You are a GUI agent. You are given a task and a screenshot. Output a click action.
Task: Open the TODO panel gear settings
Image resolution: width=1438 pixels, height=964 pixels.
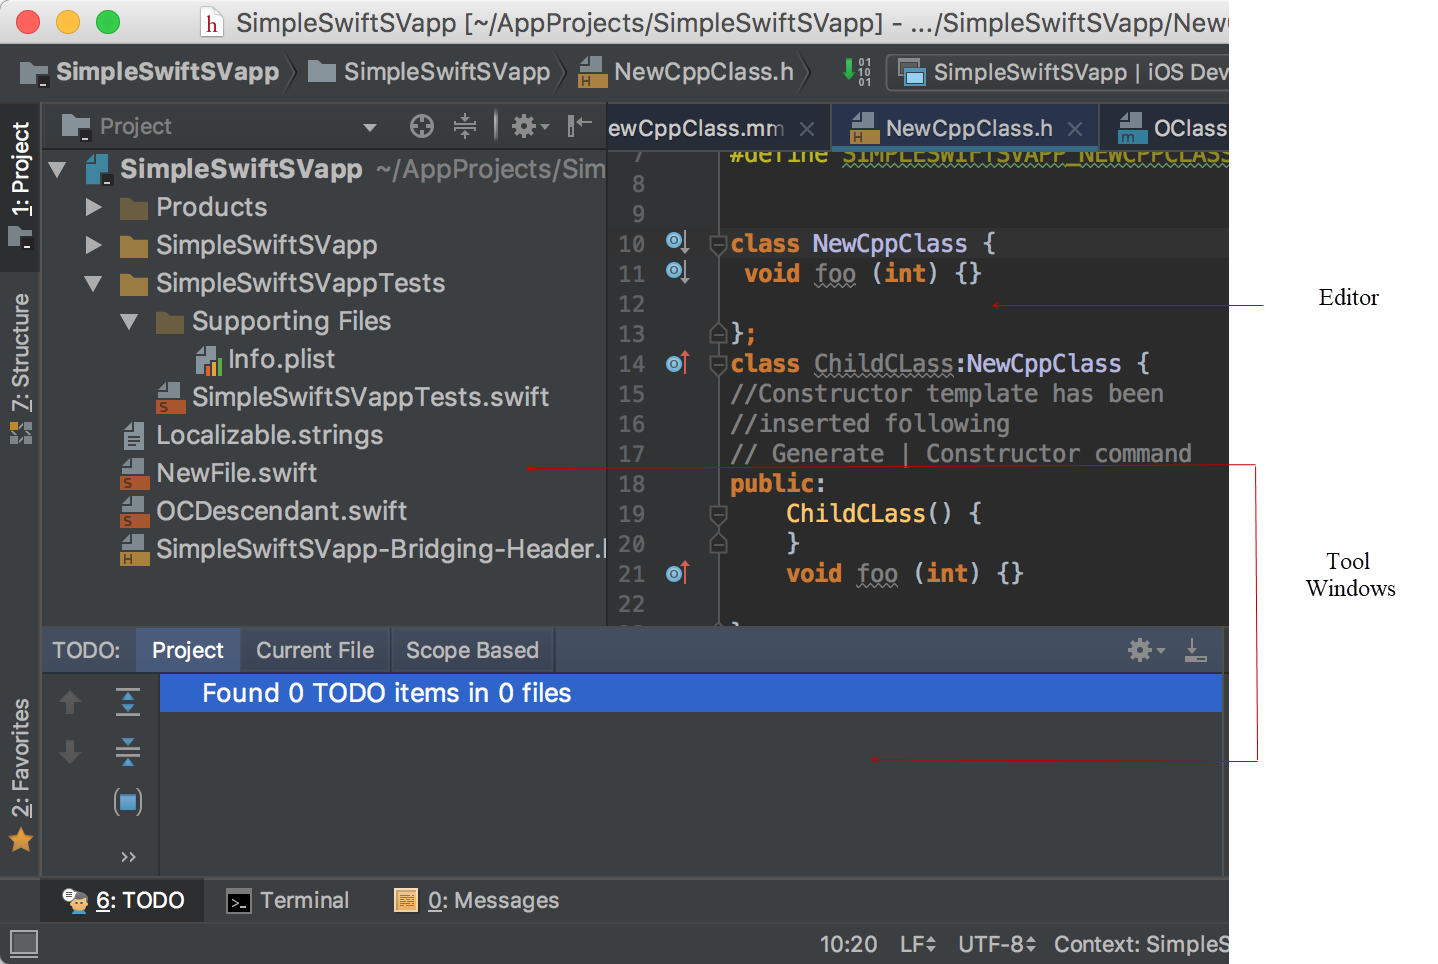point(1146,650)
